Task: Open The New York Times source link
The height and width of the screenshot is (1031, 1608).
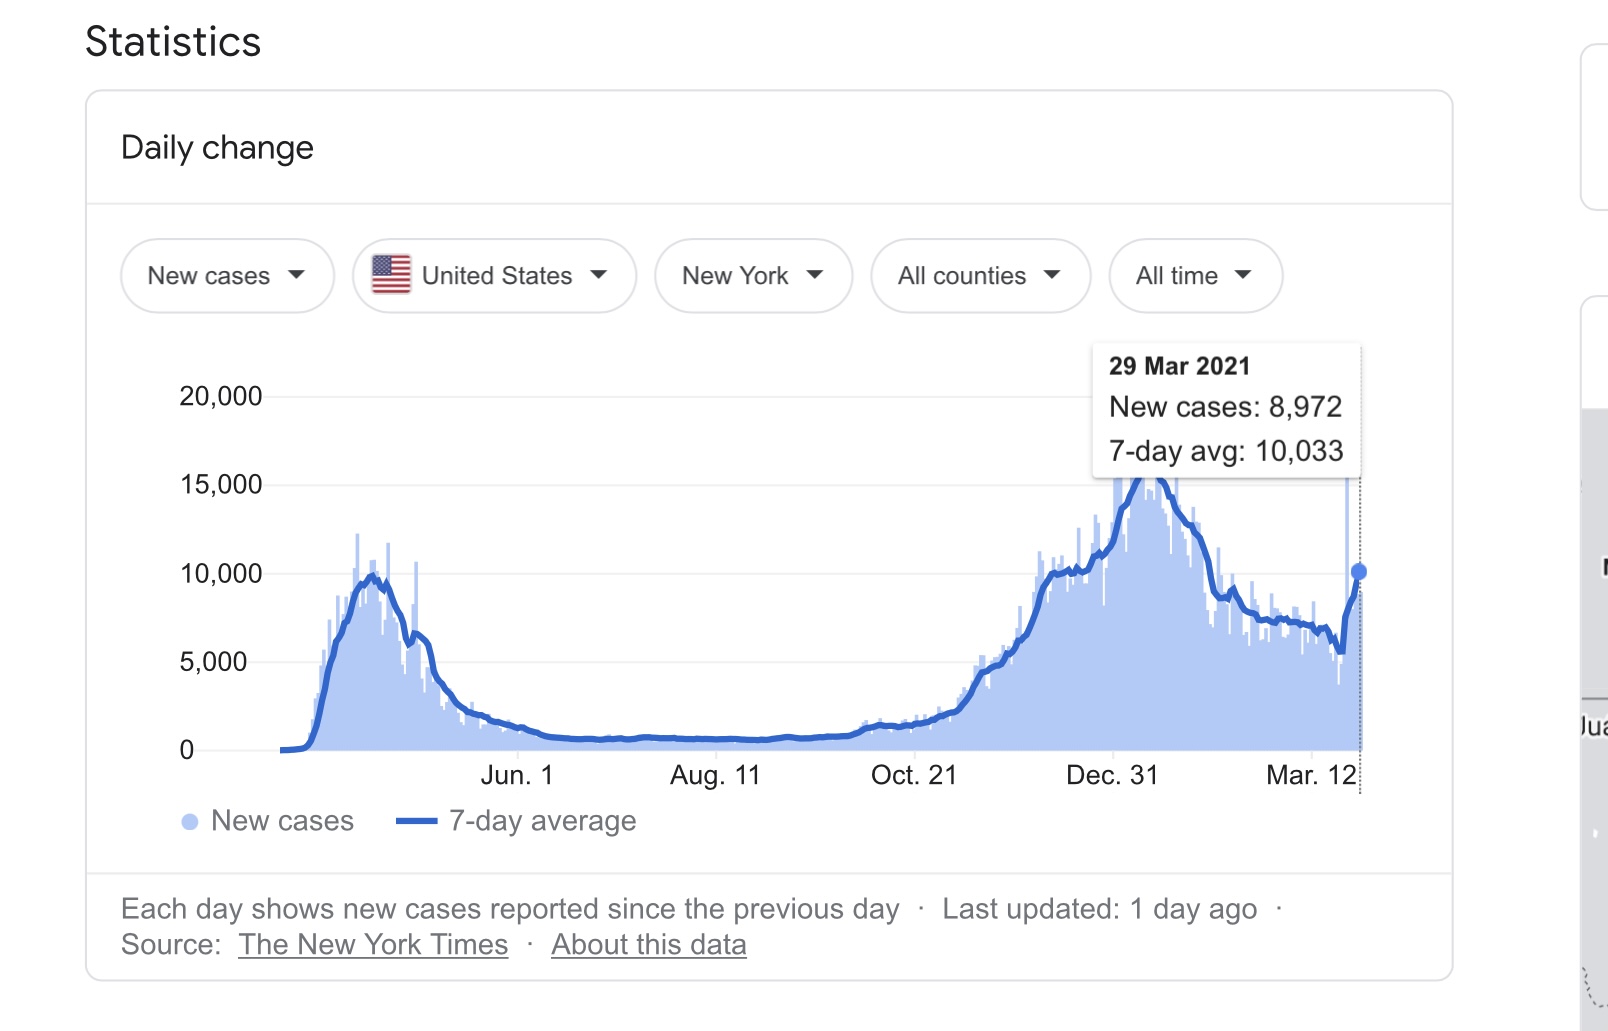Action: tap(373, 945)
